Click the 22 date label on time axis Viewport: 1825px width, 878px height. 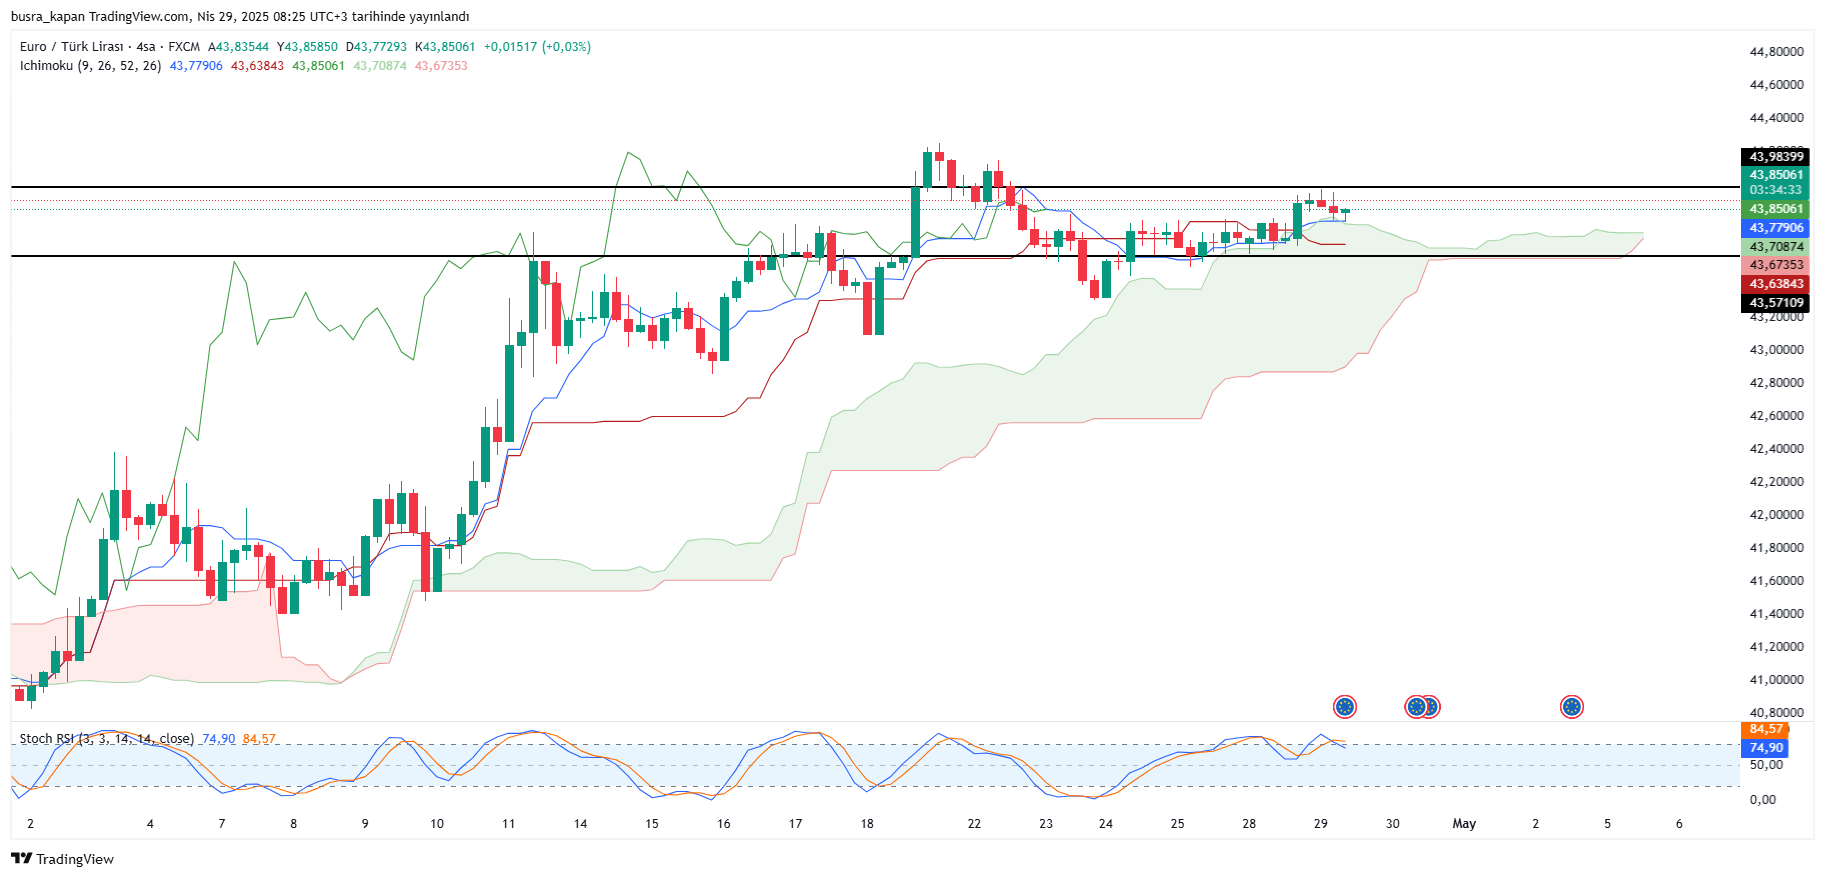(x=974, y=824)
